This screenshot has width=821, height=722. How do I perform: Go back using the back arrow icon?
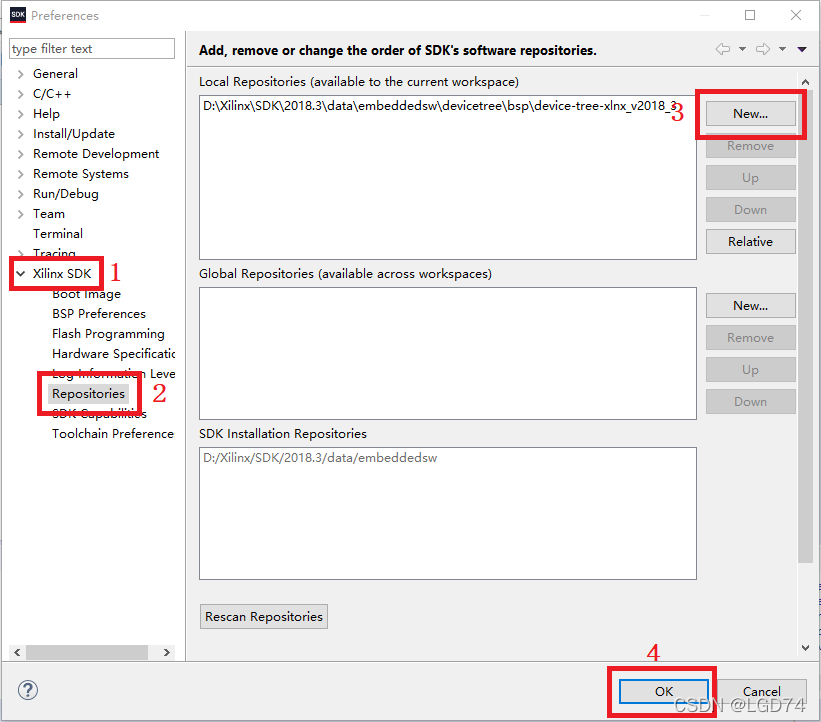(x=723, y=49)
